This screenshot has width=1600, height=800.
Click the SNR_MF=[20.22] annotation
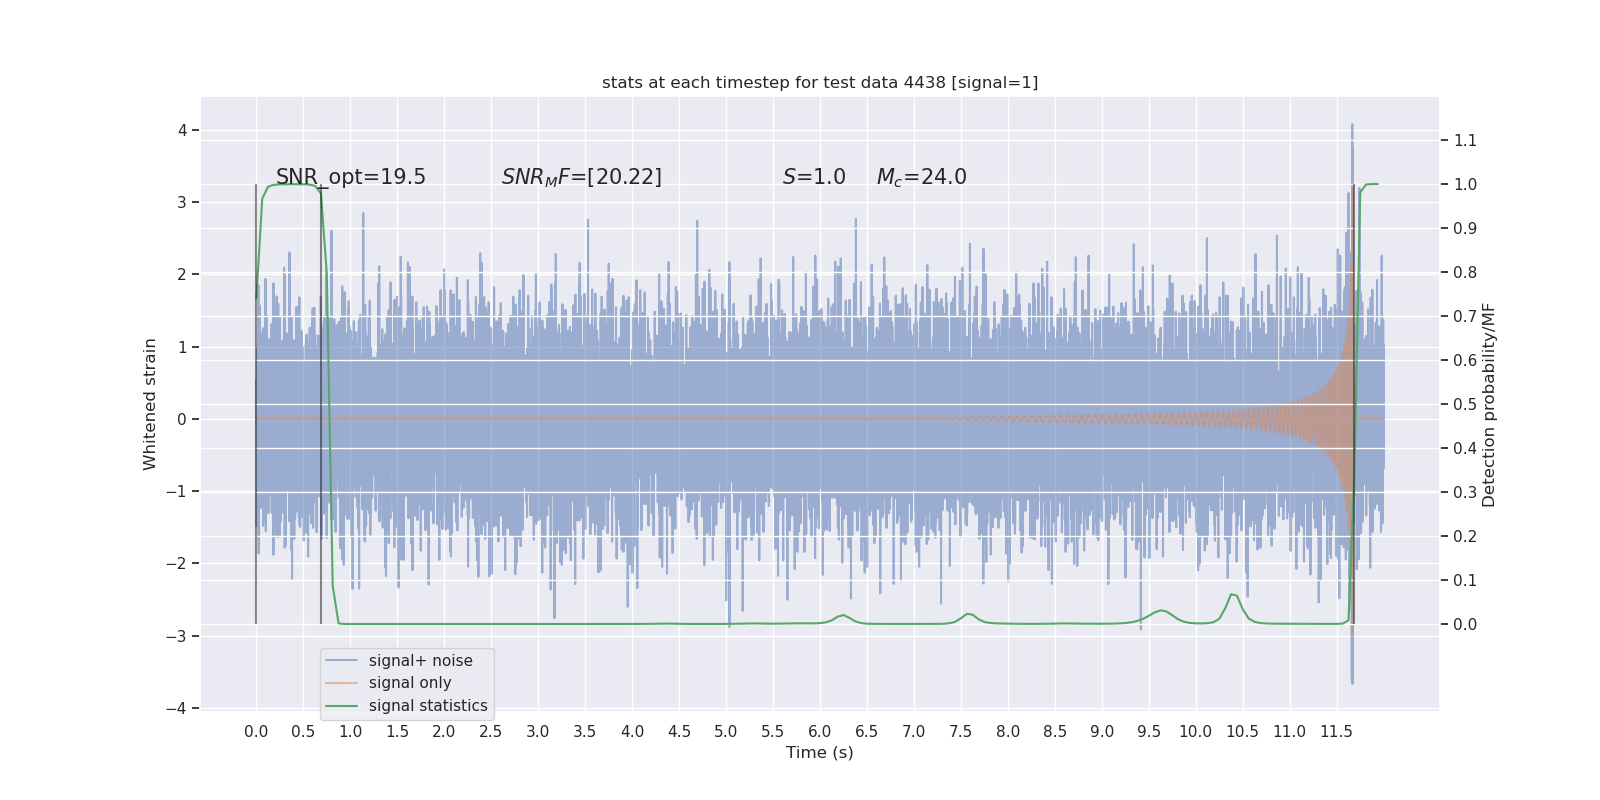582,177
